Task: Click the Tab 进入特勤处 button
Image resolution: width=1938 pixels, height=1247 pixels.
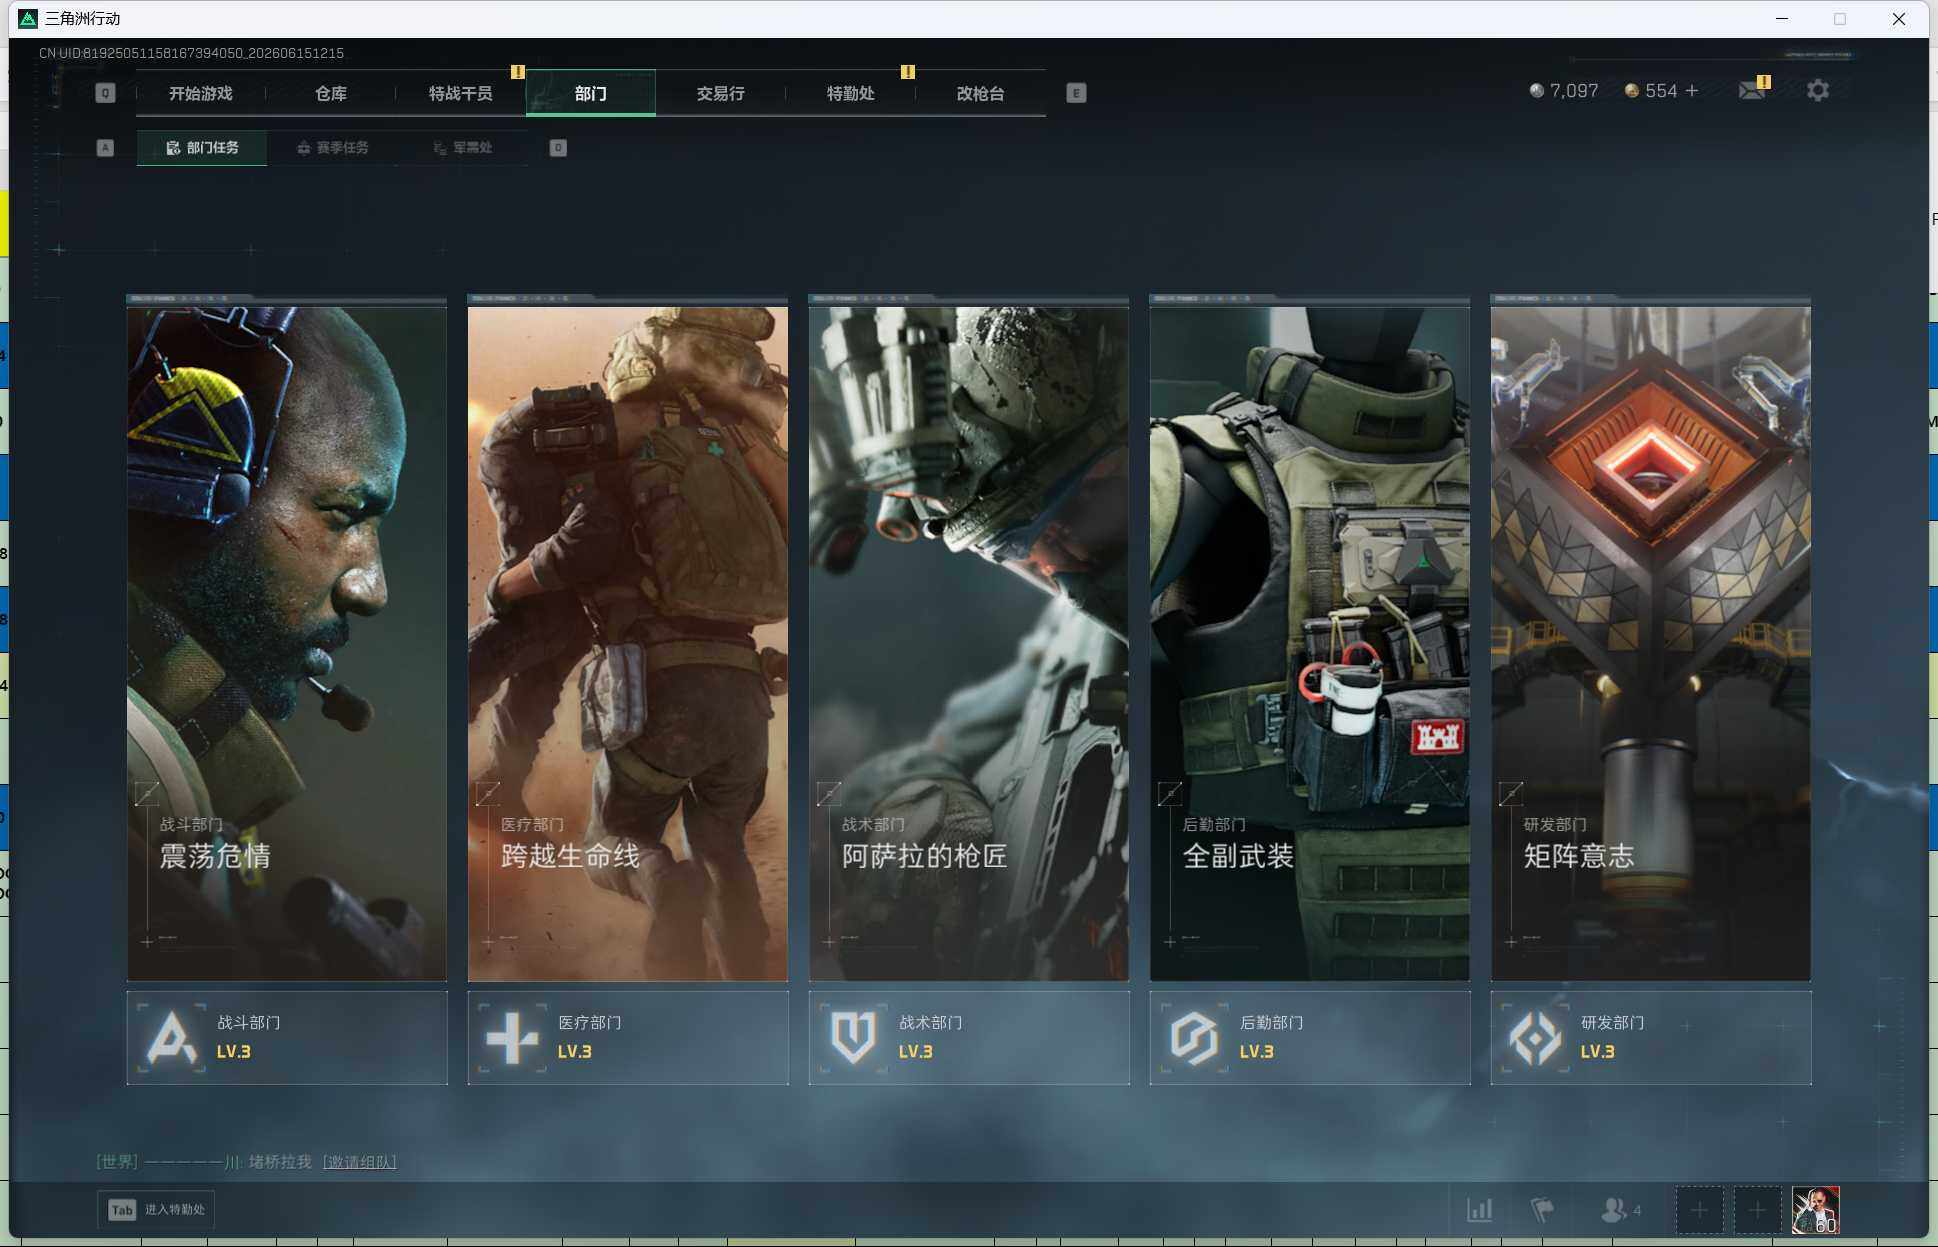Action: coord(156,1210)
